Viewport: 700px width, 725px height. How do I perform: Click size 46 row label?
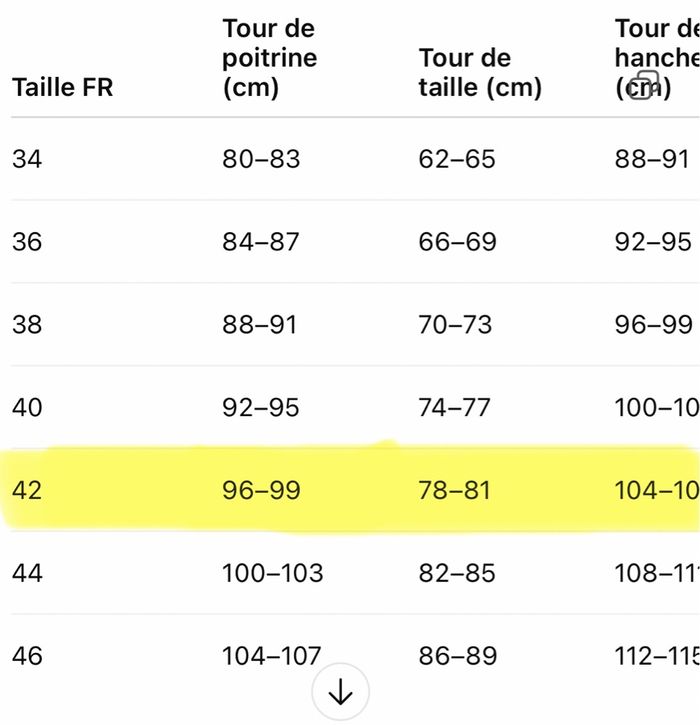[x=27, y=656]
